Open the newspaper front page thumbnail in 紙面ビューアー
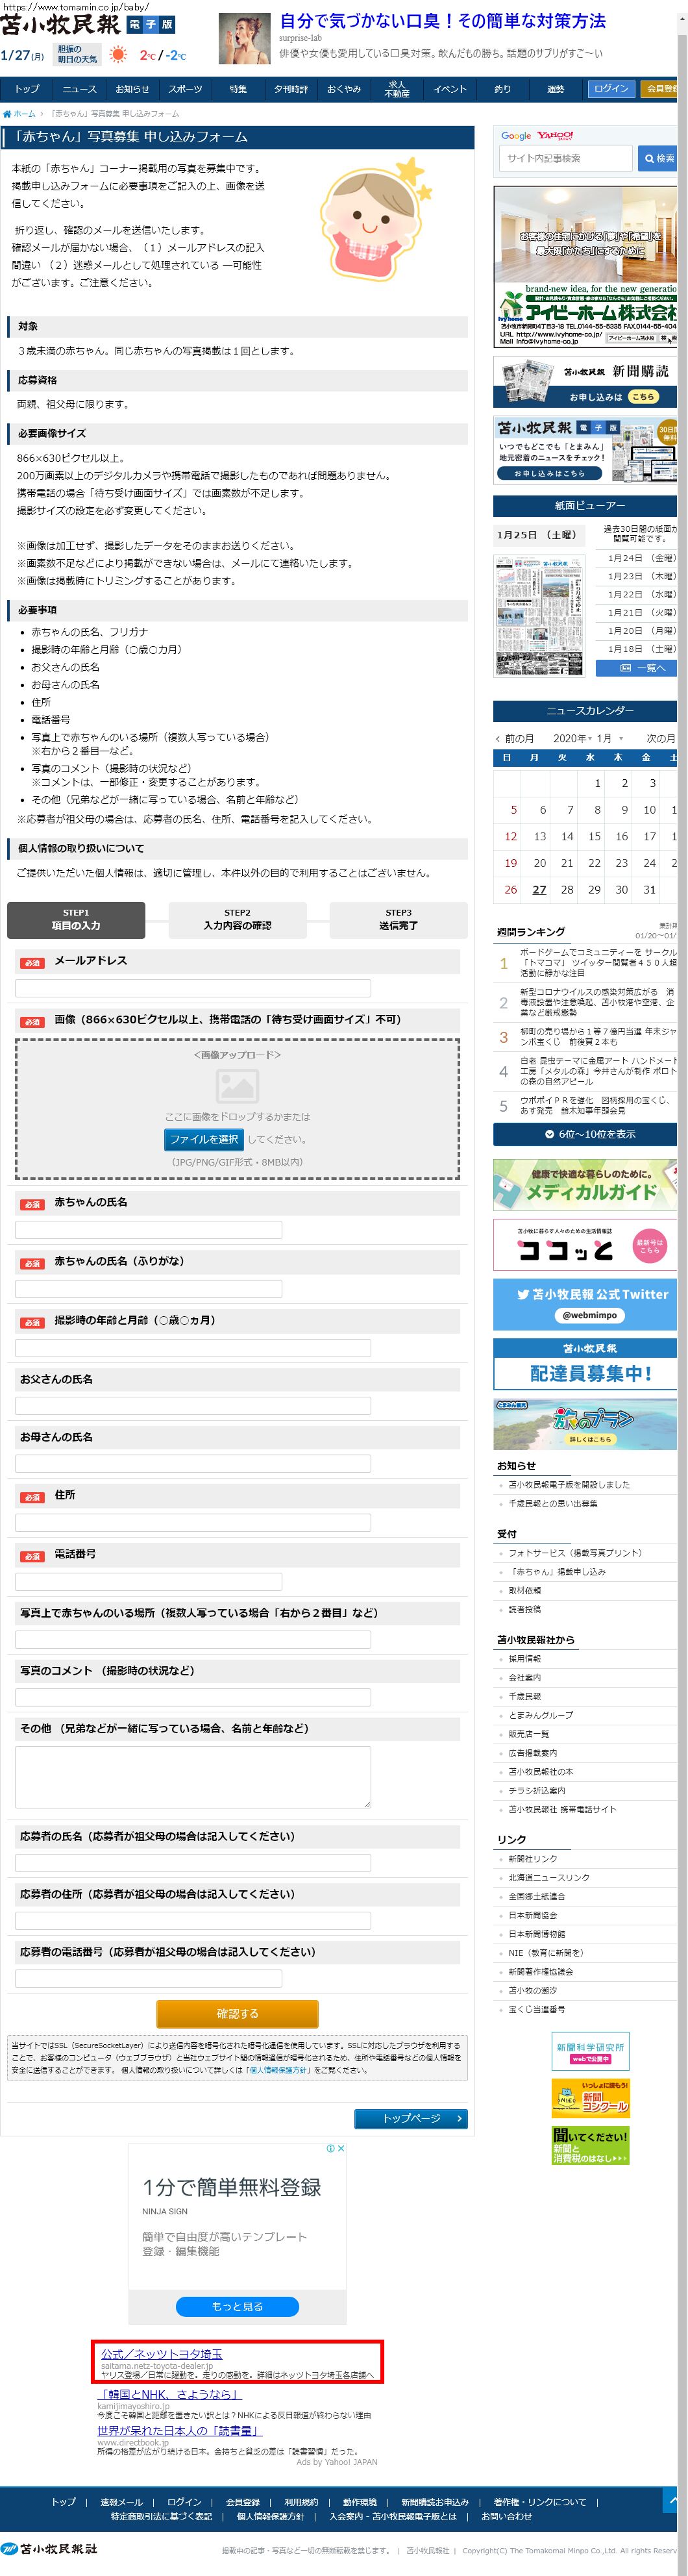Viewport: 688px width, 2576px height. [x=539, y=617]
